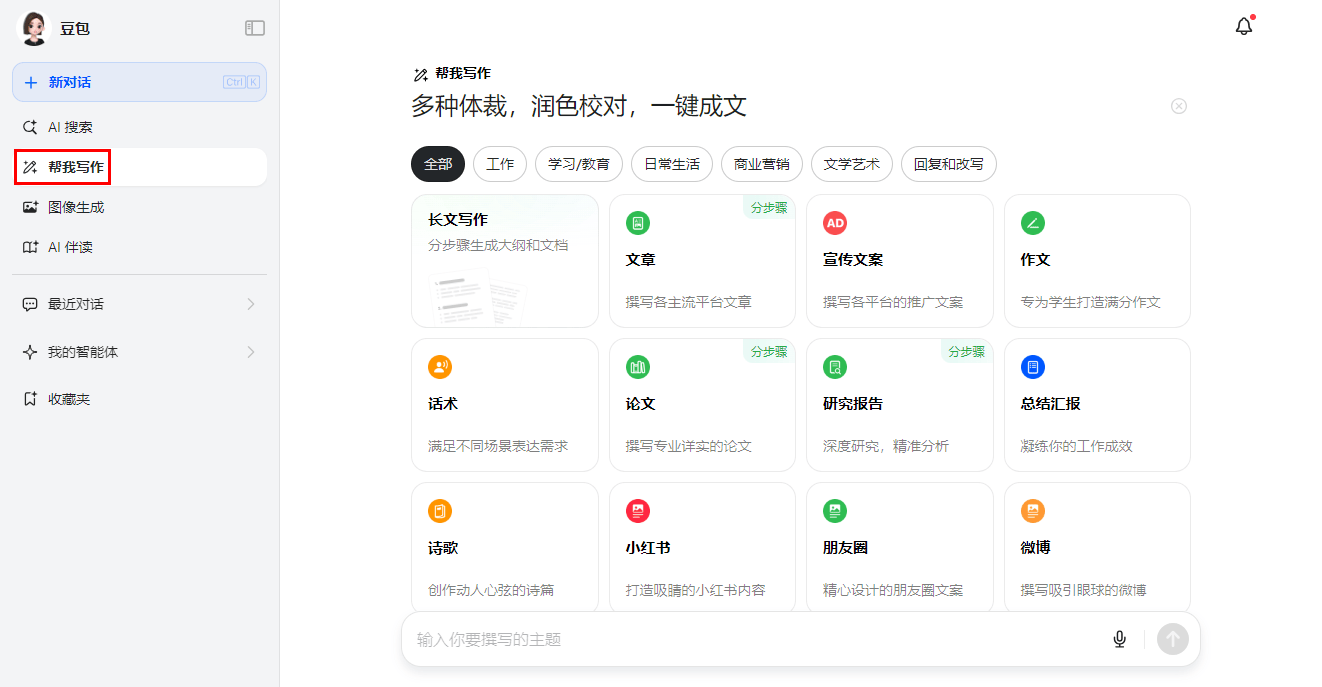Click the send arrow button
Image resolution: width=1322 pixels, height=687 pixels.
pyautogui.click(x=1172, y=639)
